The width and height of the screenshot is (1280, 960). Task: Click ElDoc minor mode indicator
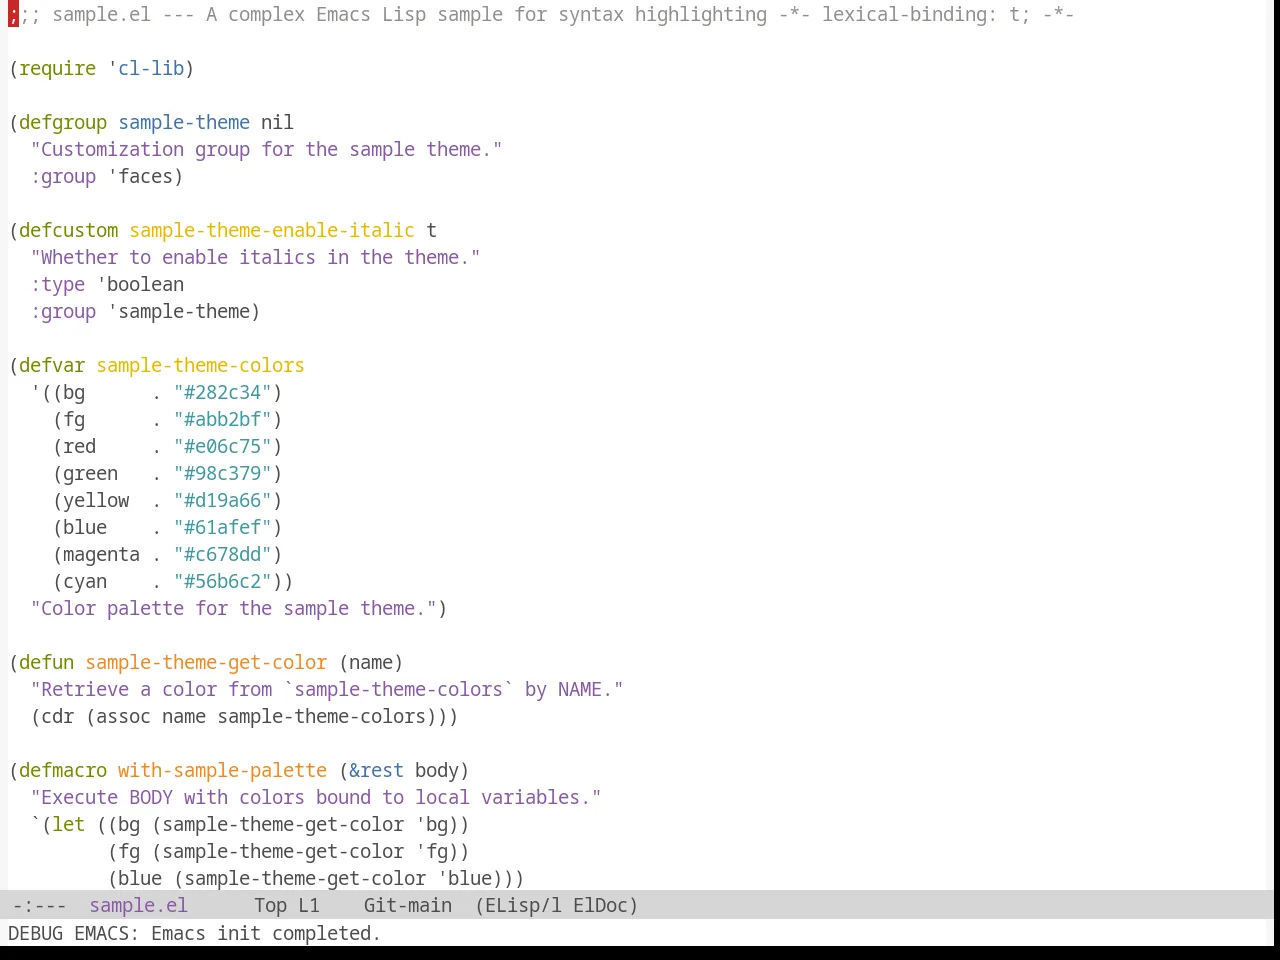tap(600, 905)
